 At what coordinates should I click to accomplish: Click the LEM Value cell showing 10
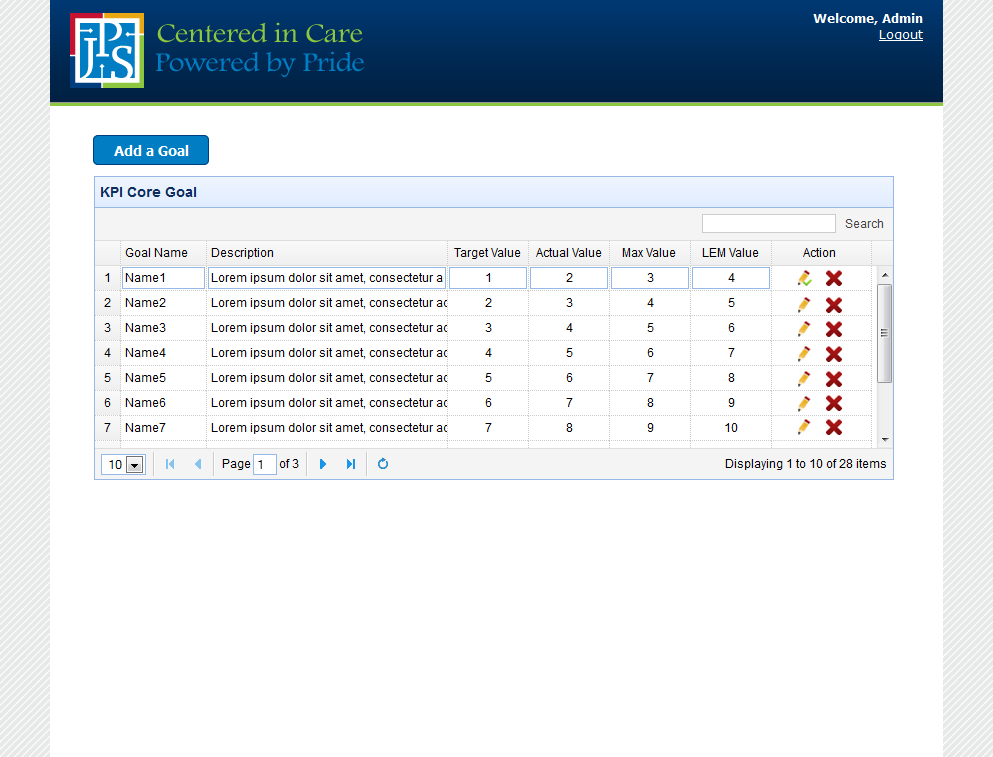[x=731, y=428]
